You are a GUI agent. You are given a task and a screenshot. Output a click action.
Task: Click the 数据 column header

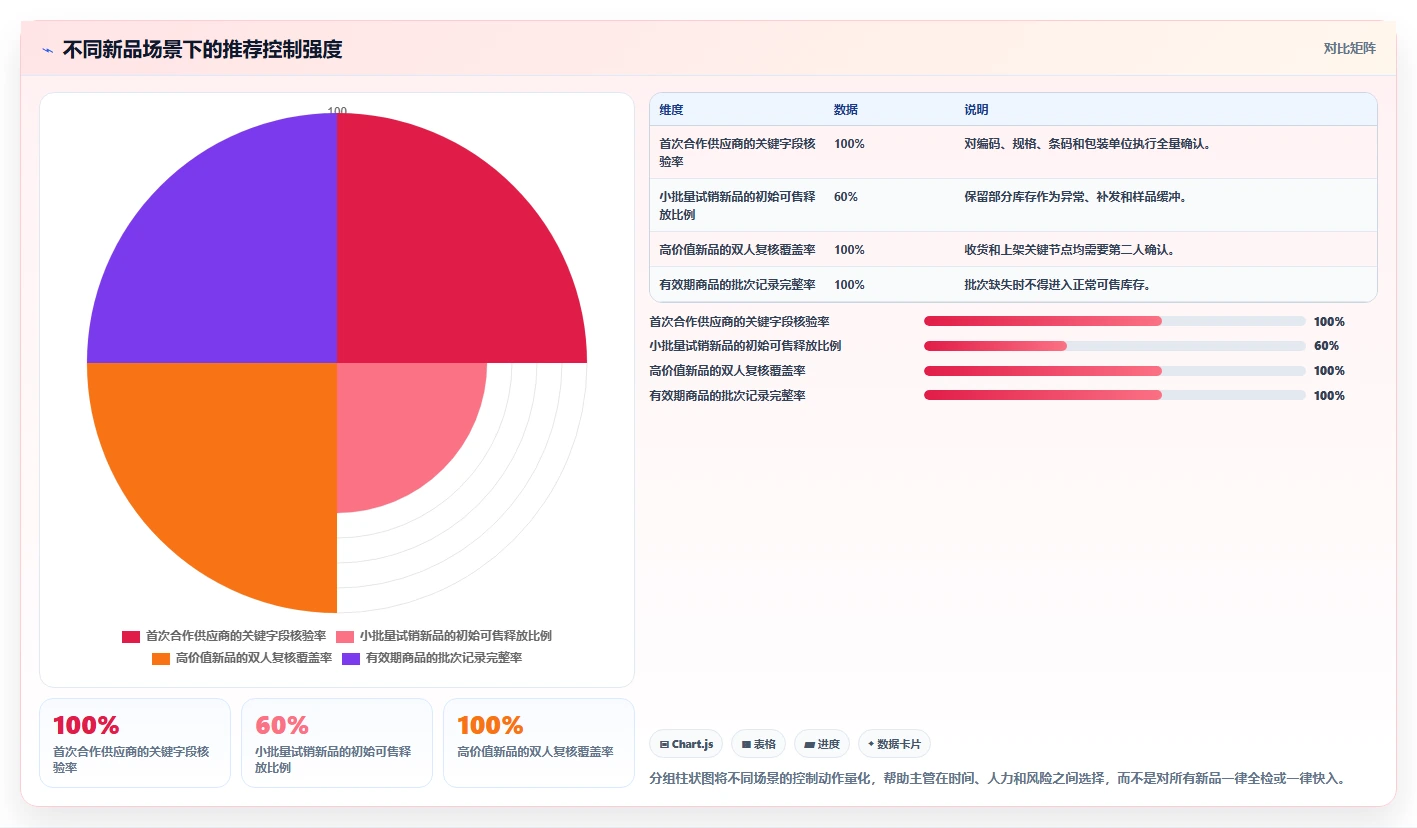click(x=846, y=110)
